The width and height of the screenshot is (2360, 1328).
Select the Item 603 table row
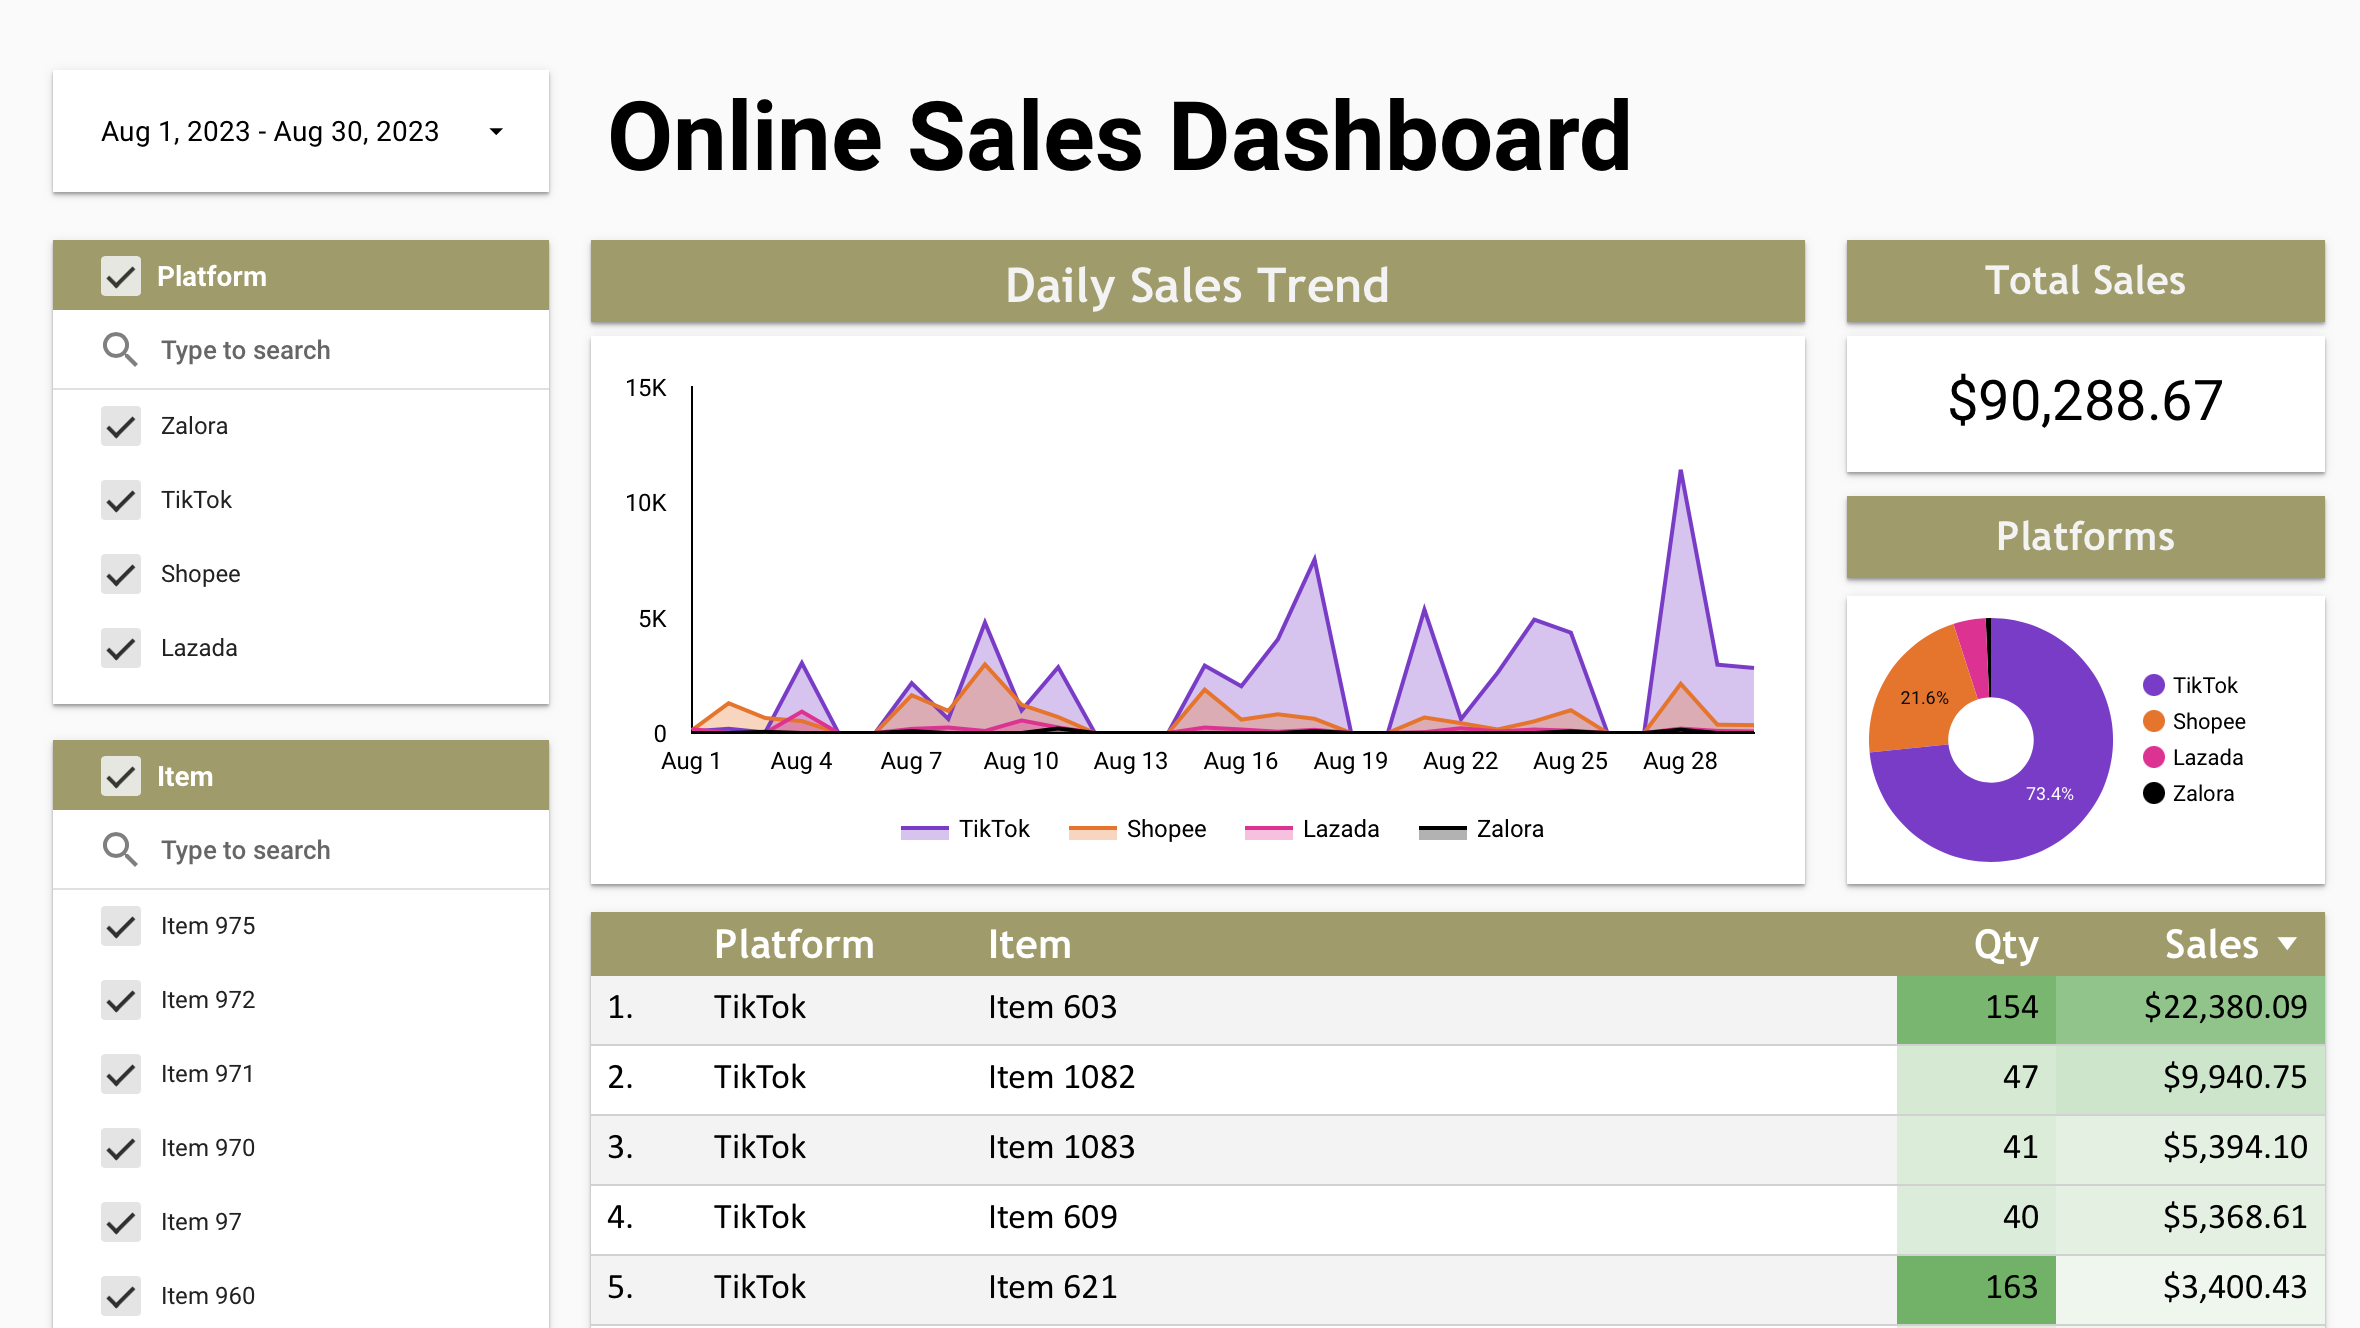[x=1052, y=1008]
